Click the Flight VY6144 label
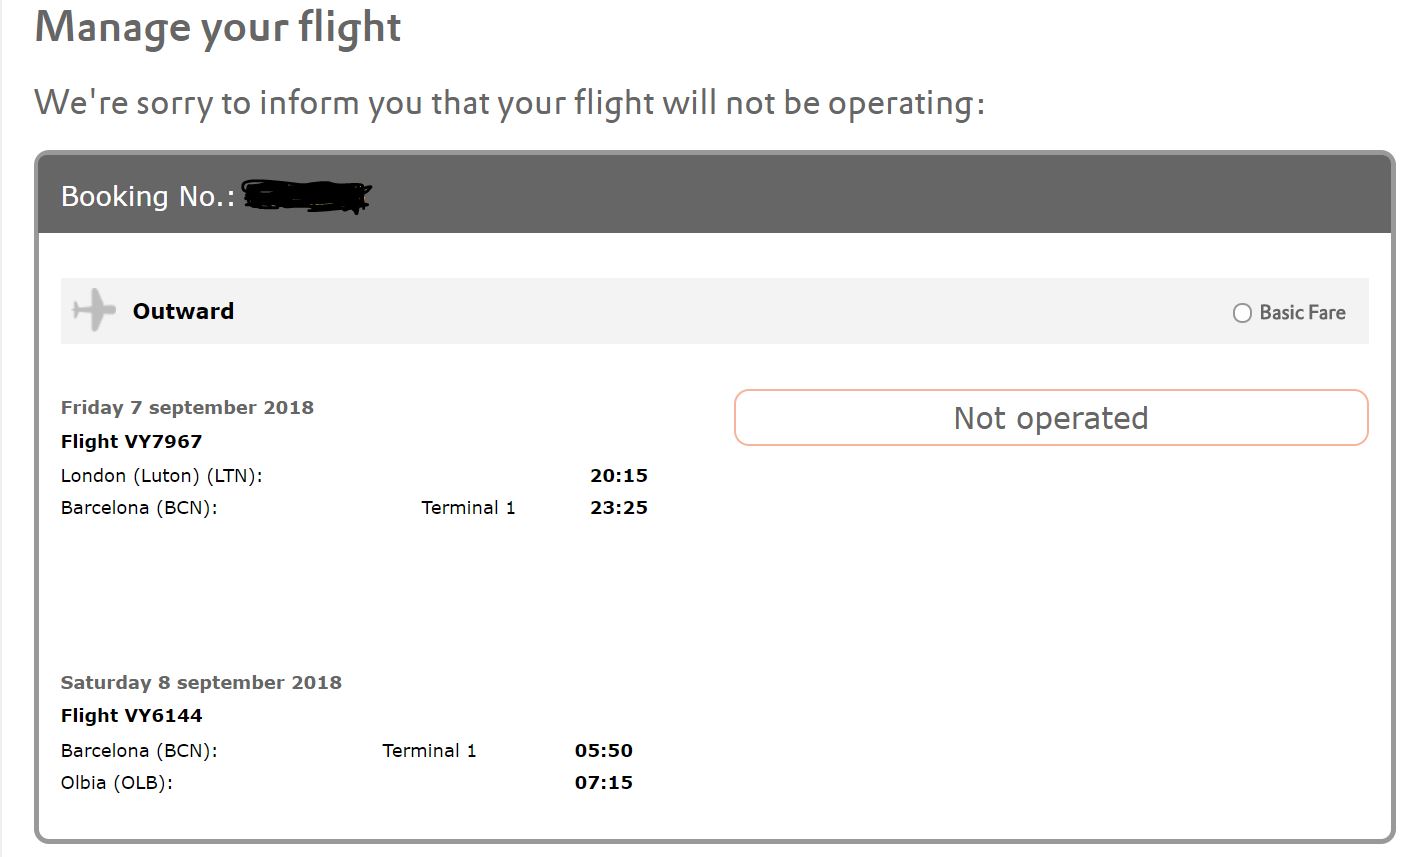The width and height of the screenshot is (1427, 857). (131, 715)
